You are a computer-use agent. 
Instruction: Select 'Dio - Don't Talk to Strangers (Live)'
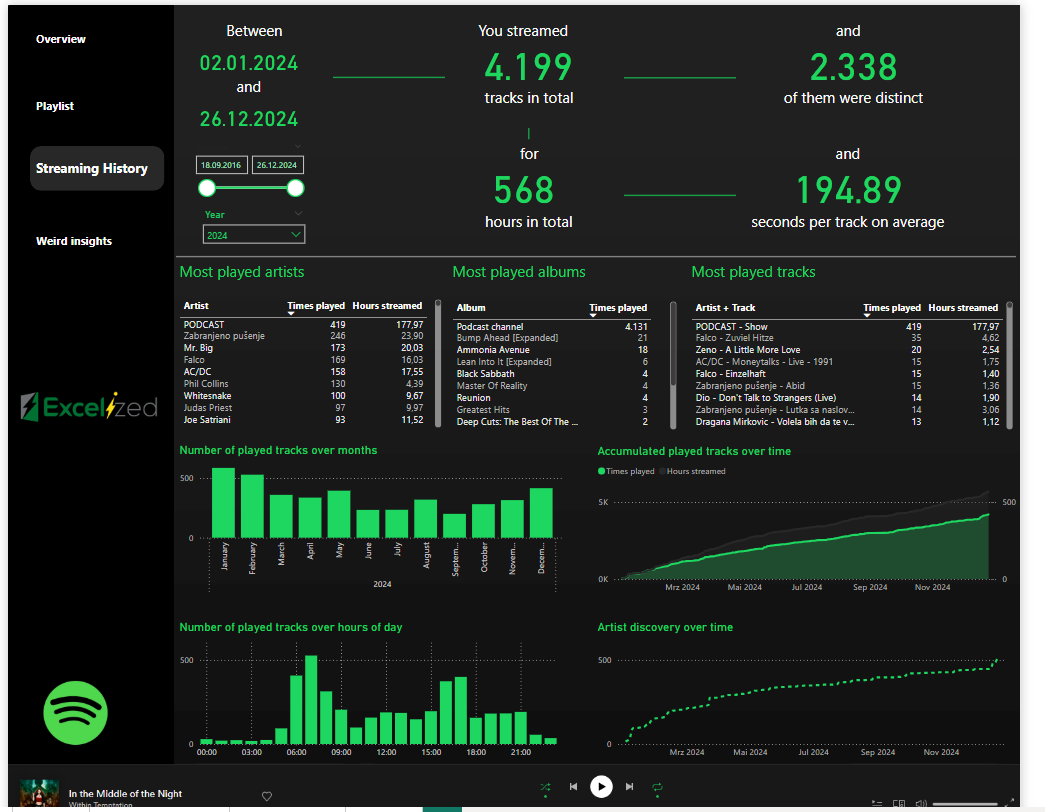coord(847,398)
